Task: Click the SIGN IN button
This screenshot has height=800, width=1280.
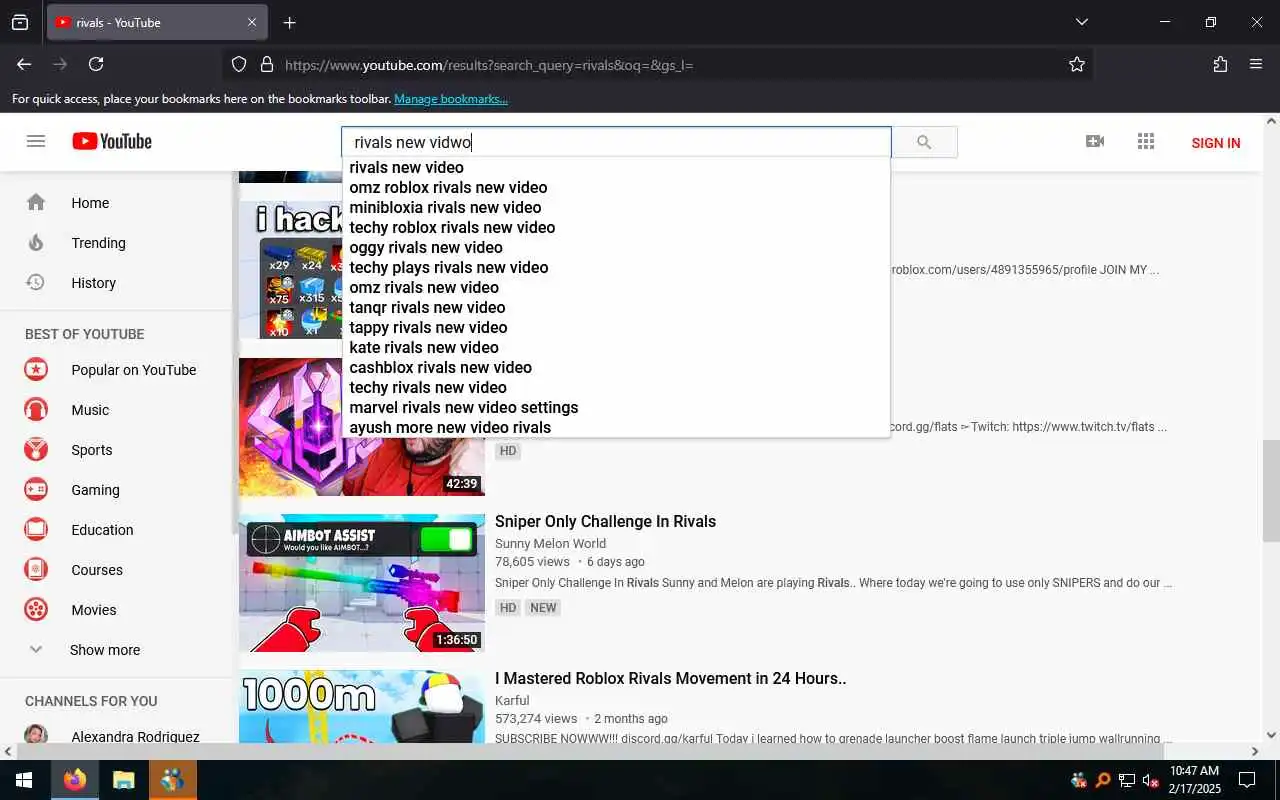Action: [1215, 143]
